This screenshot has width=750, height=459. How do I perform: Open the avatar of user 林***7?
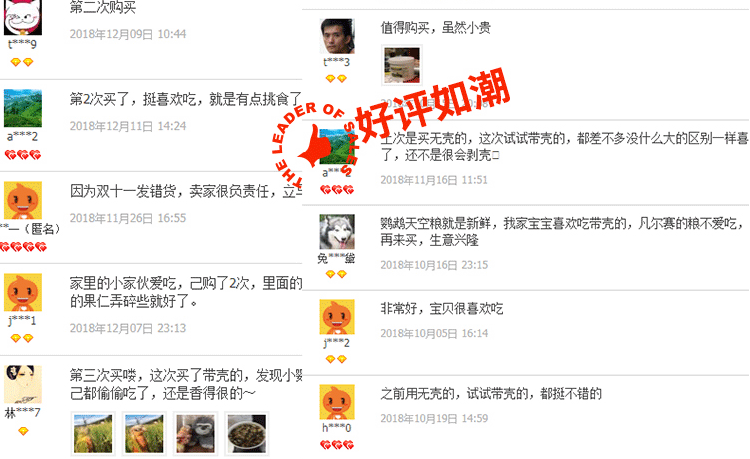point(22,384)
